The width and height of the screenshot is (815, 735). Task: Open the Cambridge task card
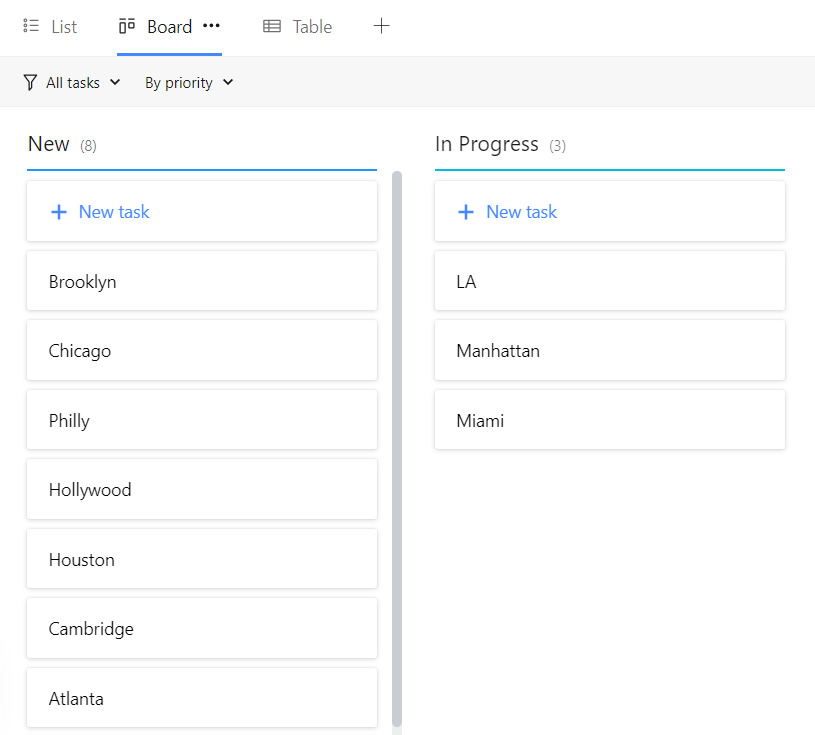tap(202, 628)
